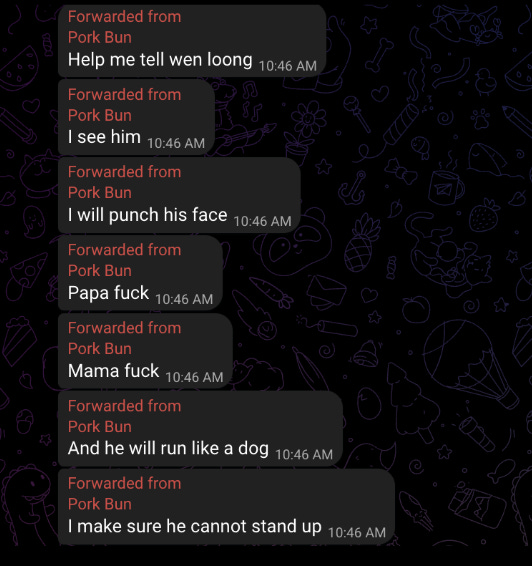The height and width of the screenshot is (566, 532).
Task: Select the 'And he will run like a dog' message
Action: point(168,448)
